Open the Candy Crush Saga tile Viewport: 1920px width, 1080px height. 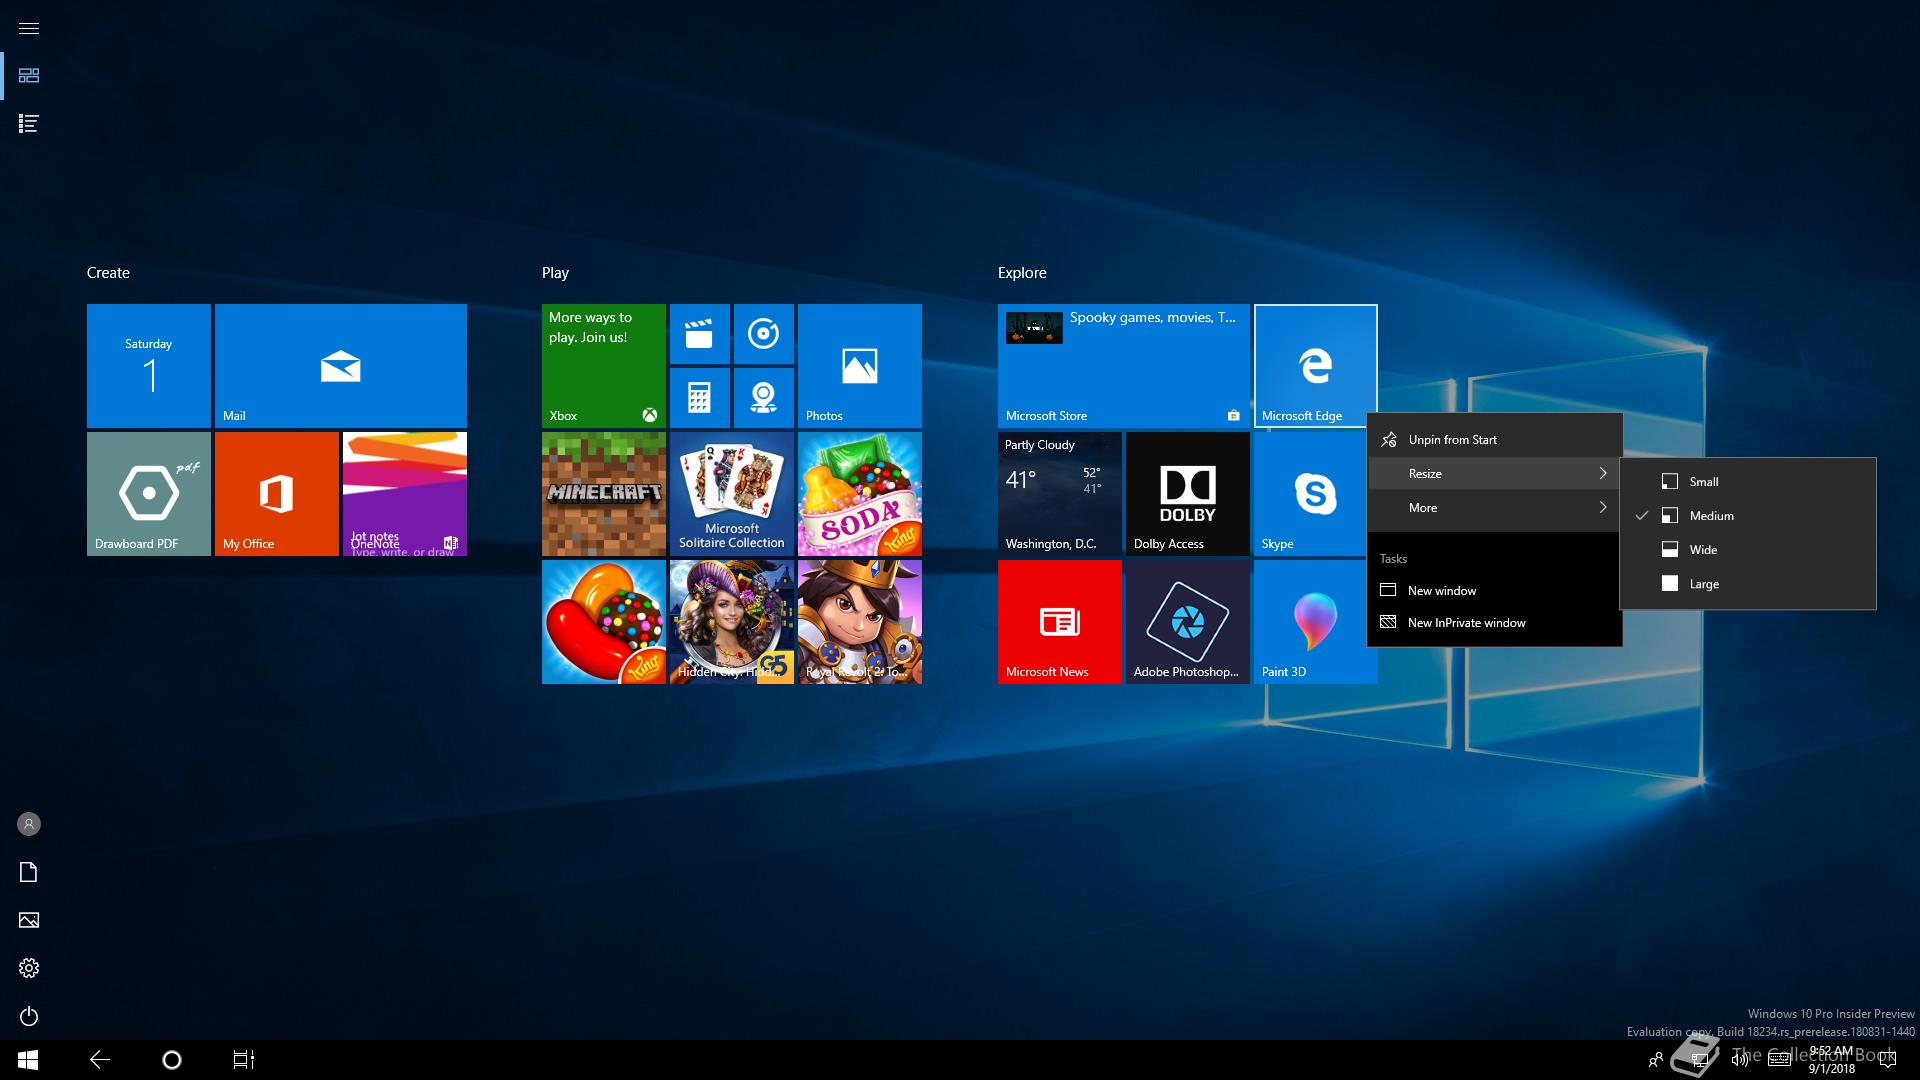tap(604, 622)
